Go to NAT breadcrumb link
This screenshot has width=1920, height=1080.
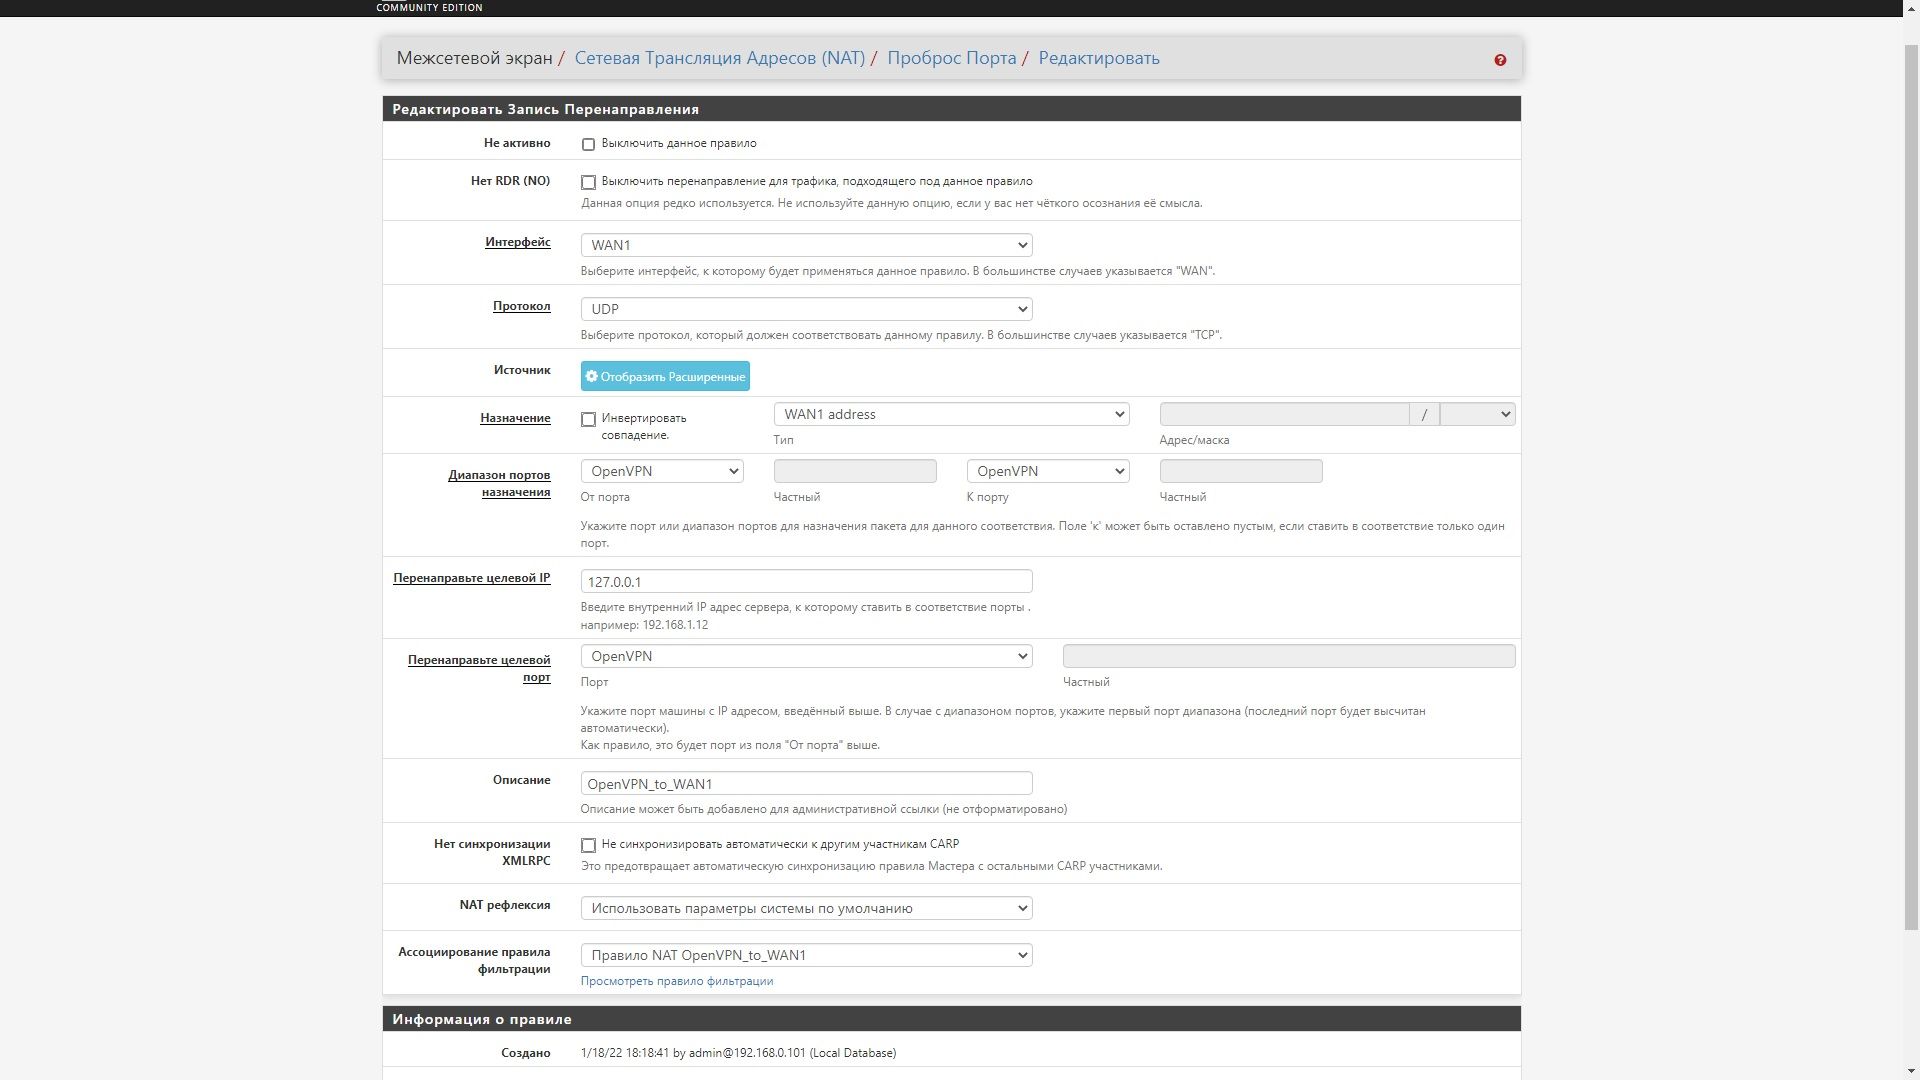(x=719, y=58)
